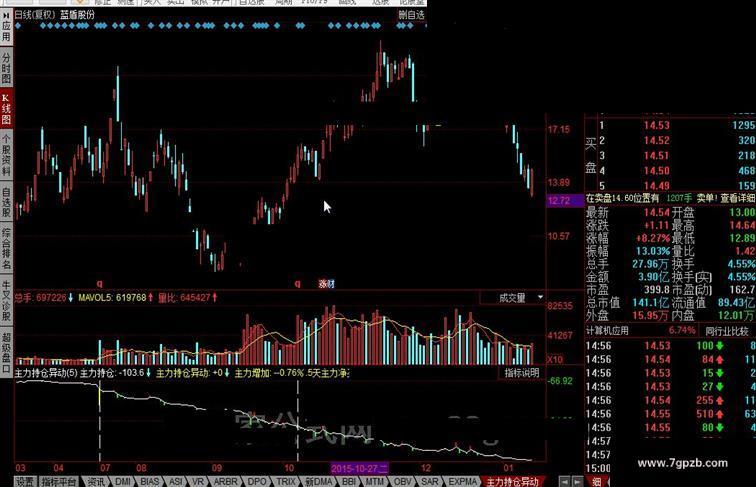Click red q marker near month 10

click(x=297, y=284)
